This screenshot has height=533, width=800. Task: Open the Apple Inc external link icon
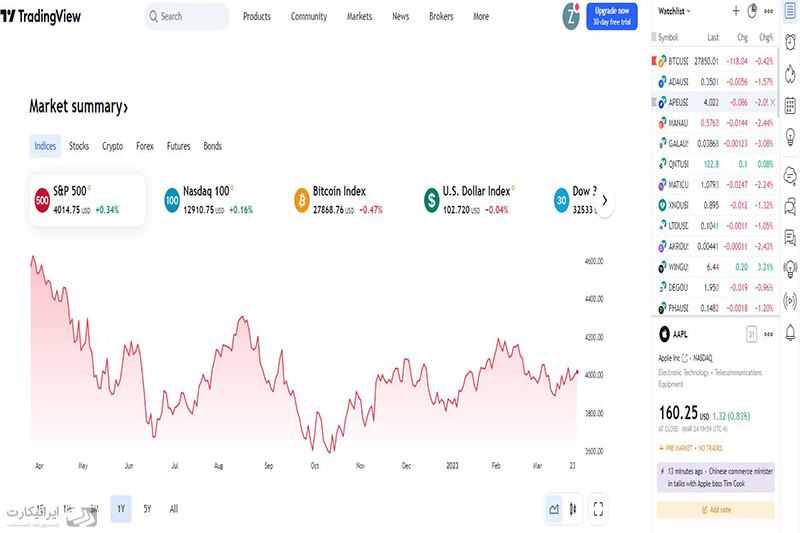[685, 358]
